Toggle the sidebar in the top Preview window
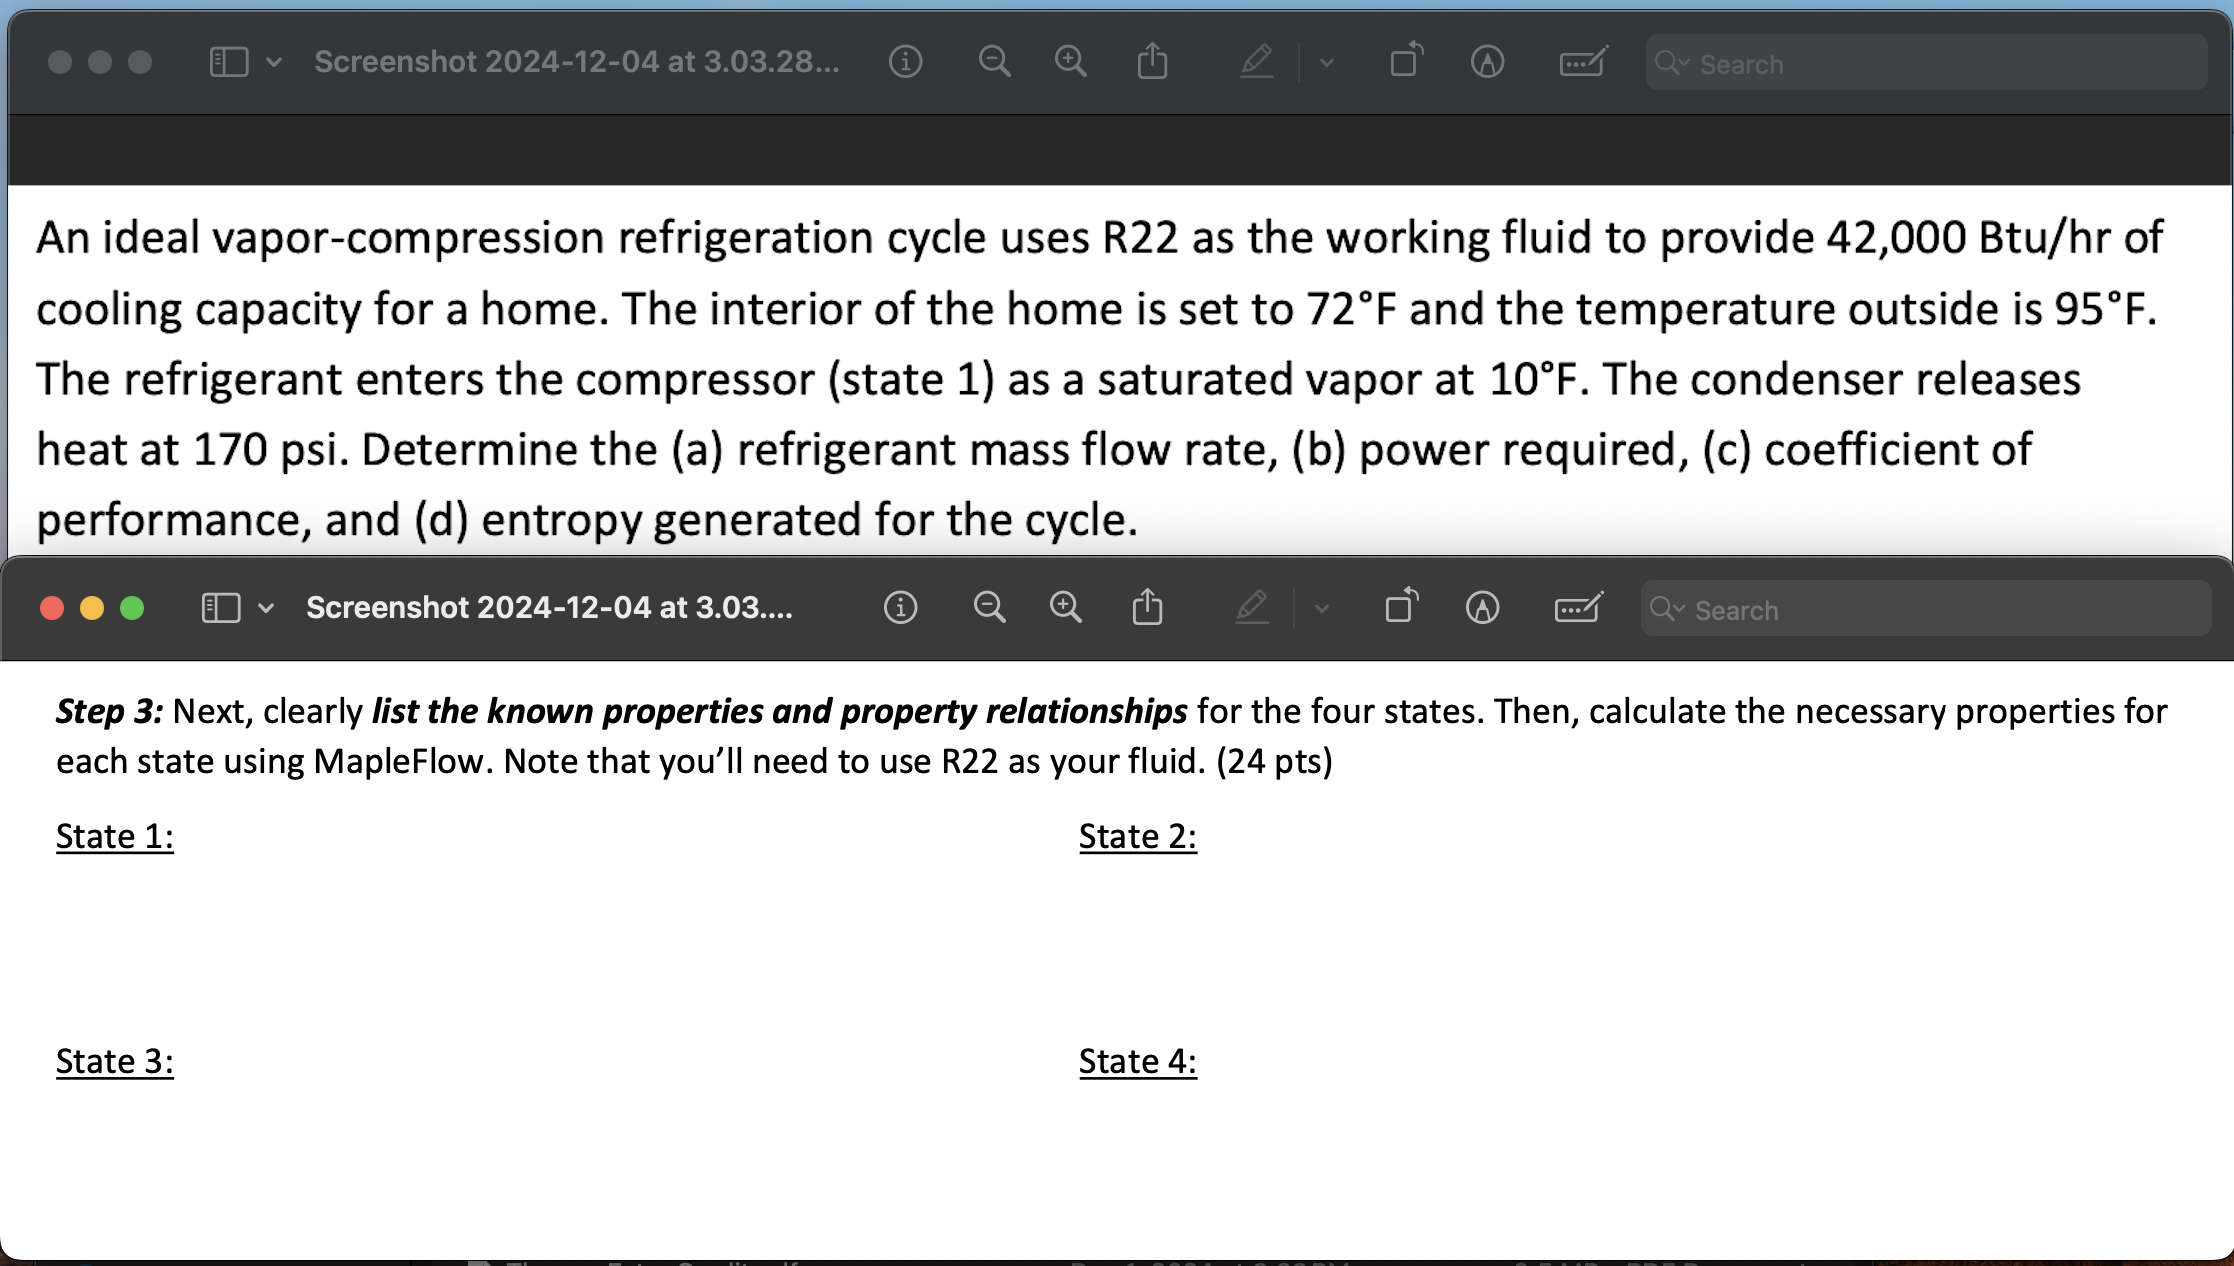Viewport: 2234px width, 1266px height. tap(228, 62)
